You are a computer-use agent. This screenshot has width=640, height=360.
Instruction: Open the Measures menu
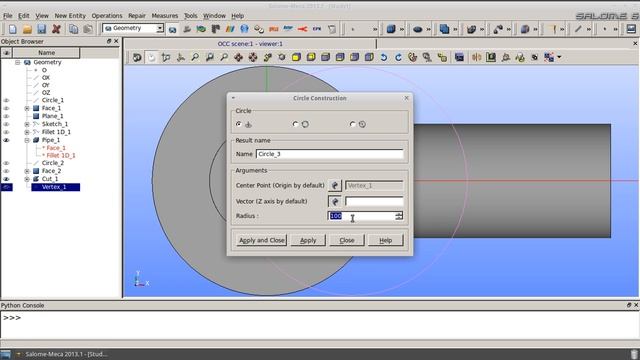pyautogui.click(x=164, y=16)
